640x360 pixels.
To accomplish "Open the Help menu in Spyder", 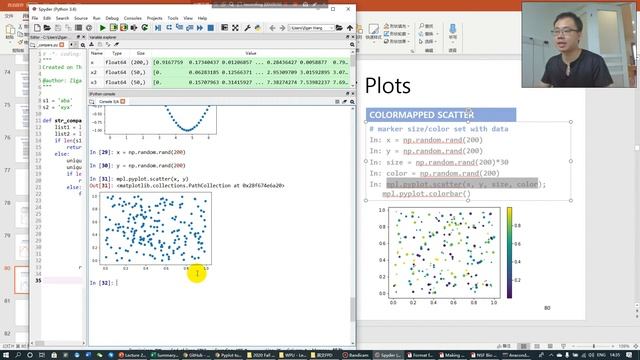I will [x=202, y=18].
